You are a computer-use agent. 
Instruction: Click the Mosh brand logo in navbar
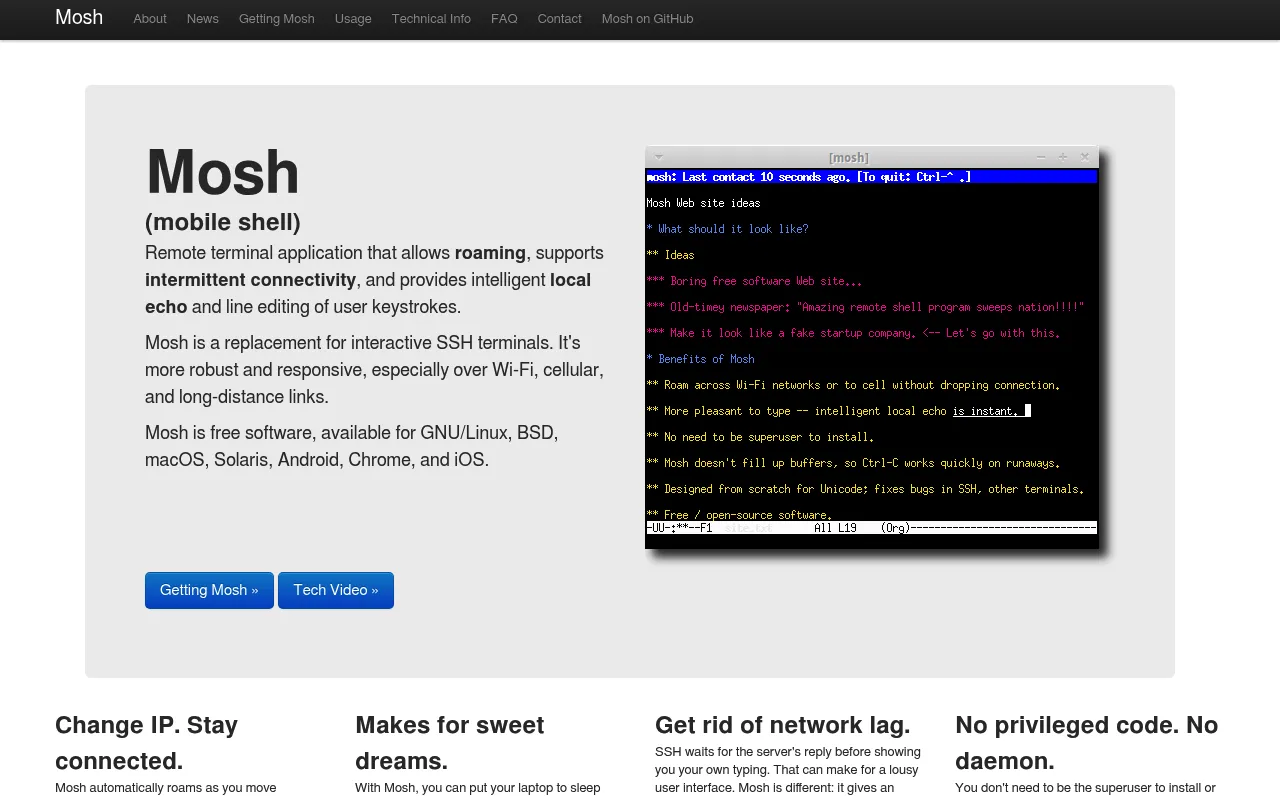click(x=79, y=17)
